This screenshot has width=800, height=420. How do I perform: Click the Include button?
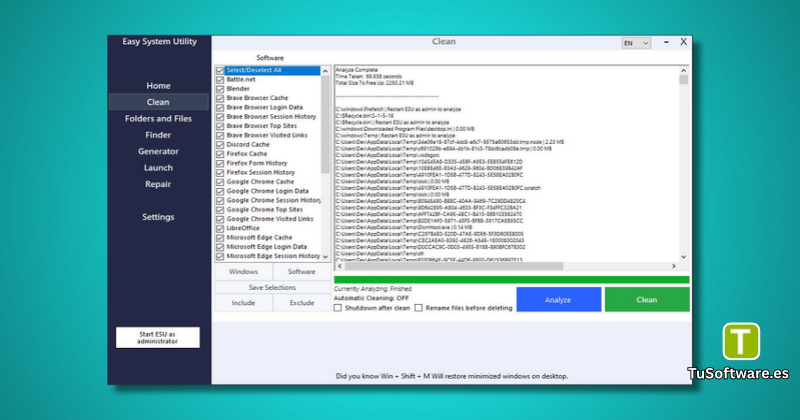243,303
